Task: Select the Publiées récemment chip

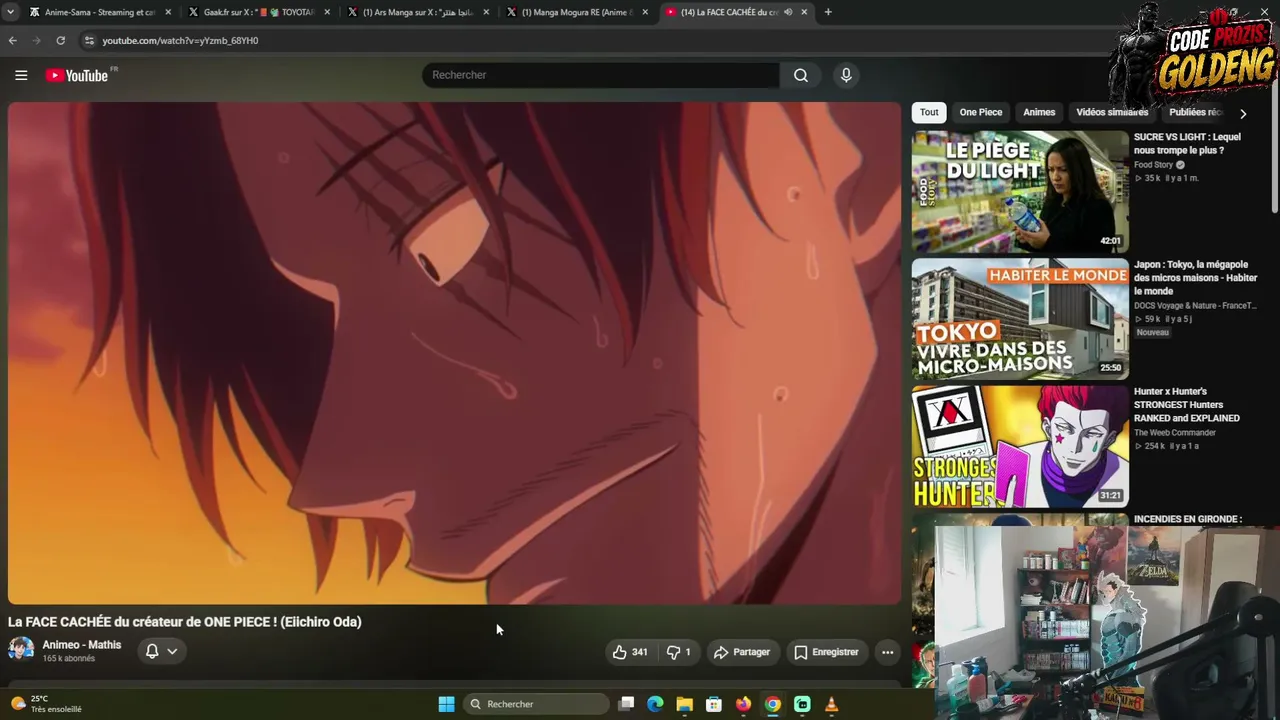Action: pos(1197,112)
